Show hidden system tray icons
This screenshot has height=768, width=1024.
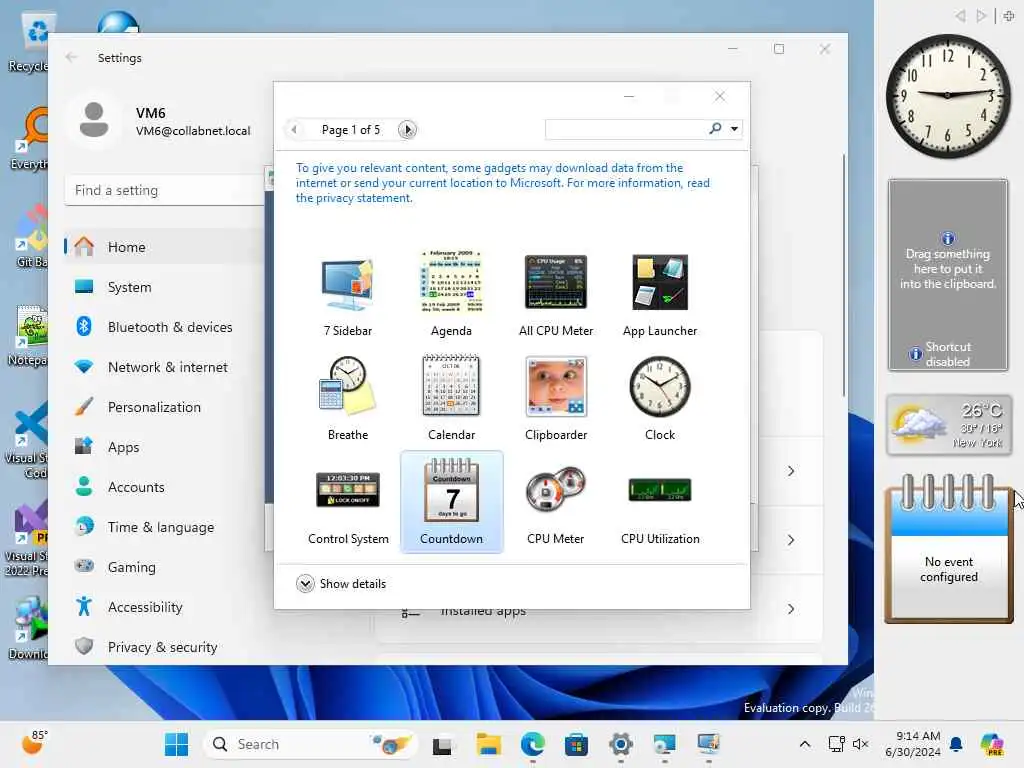click(805, 744)
